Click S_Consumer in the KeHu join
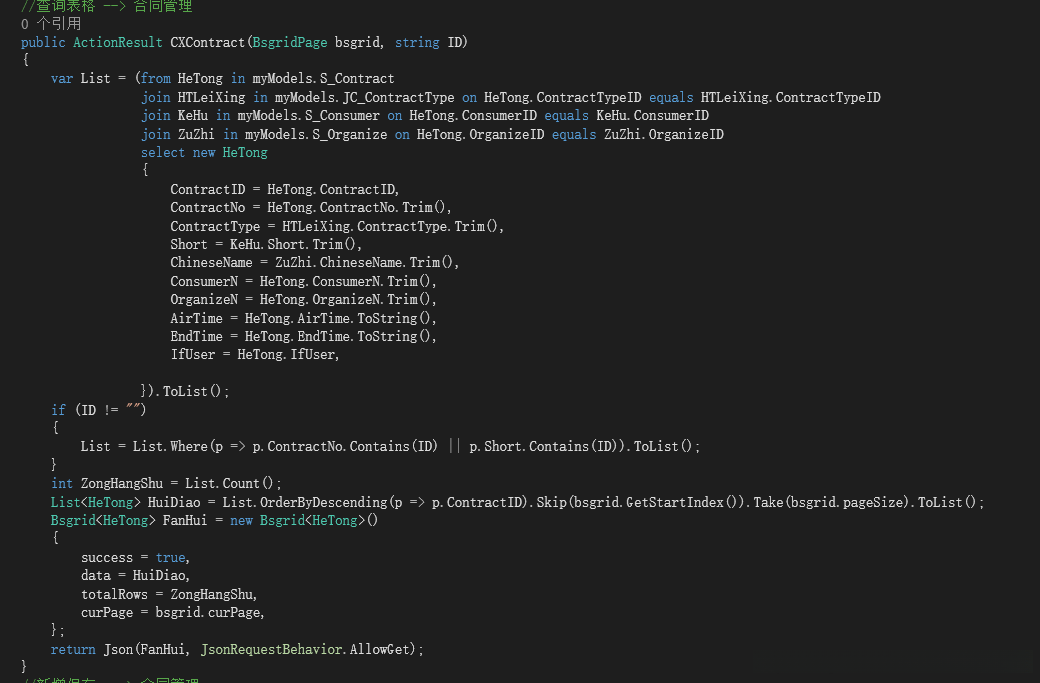Viewport: 1040px width, 683px height. coord(341,116)
